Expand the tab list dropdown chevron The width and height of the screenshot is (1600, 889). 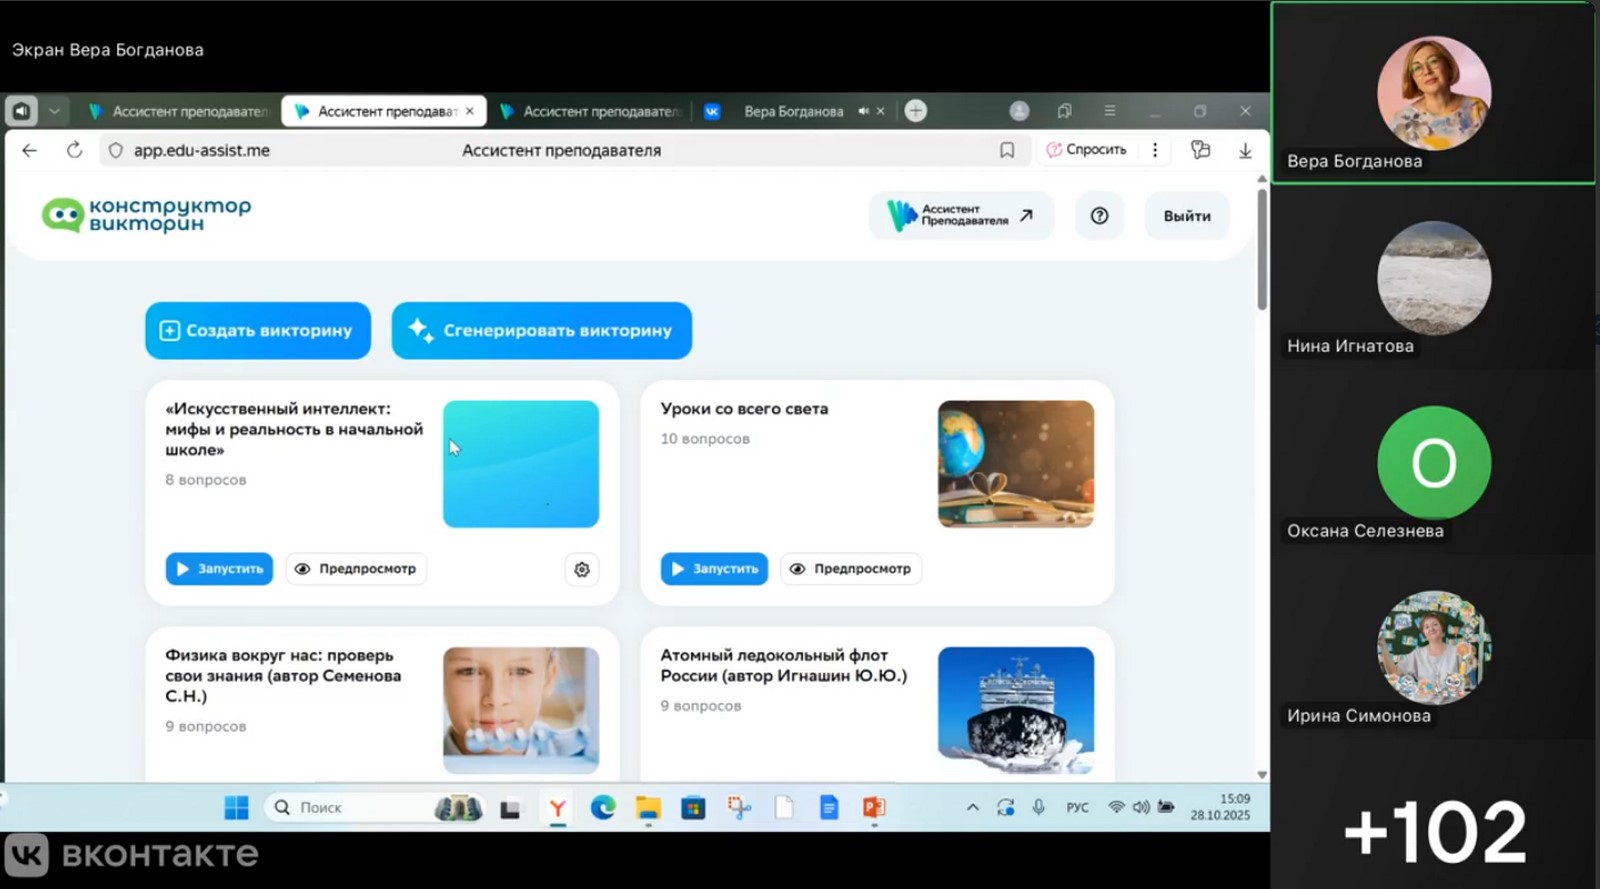pos(55,111)
